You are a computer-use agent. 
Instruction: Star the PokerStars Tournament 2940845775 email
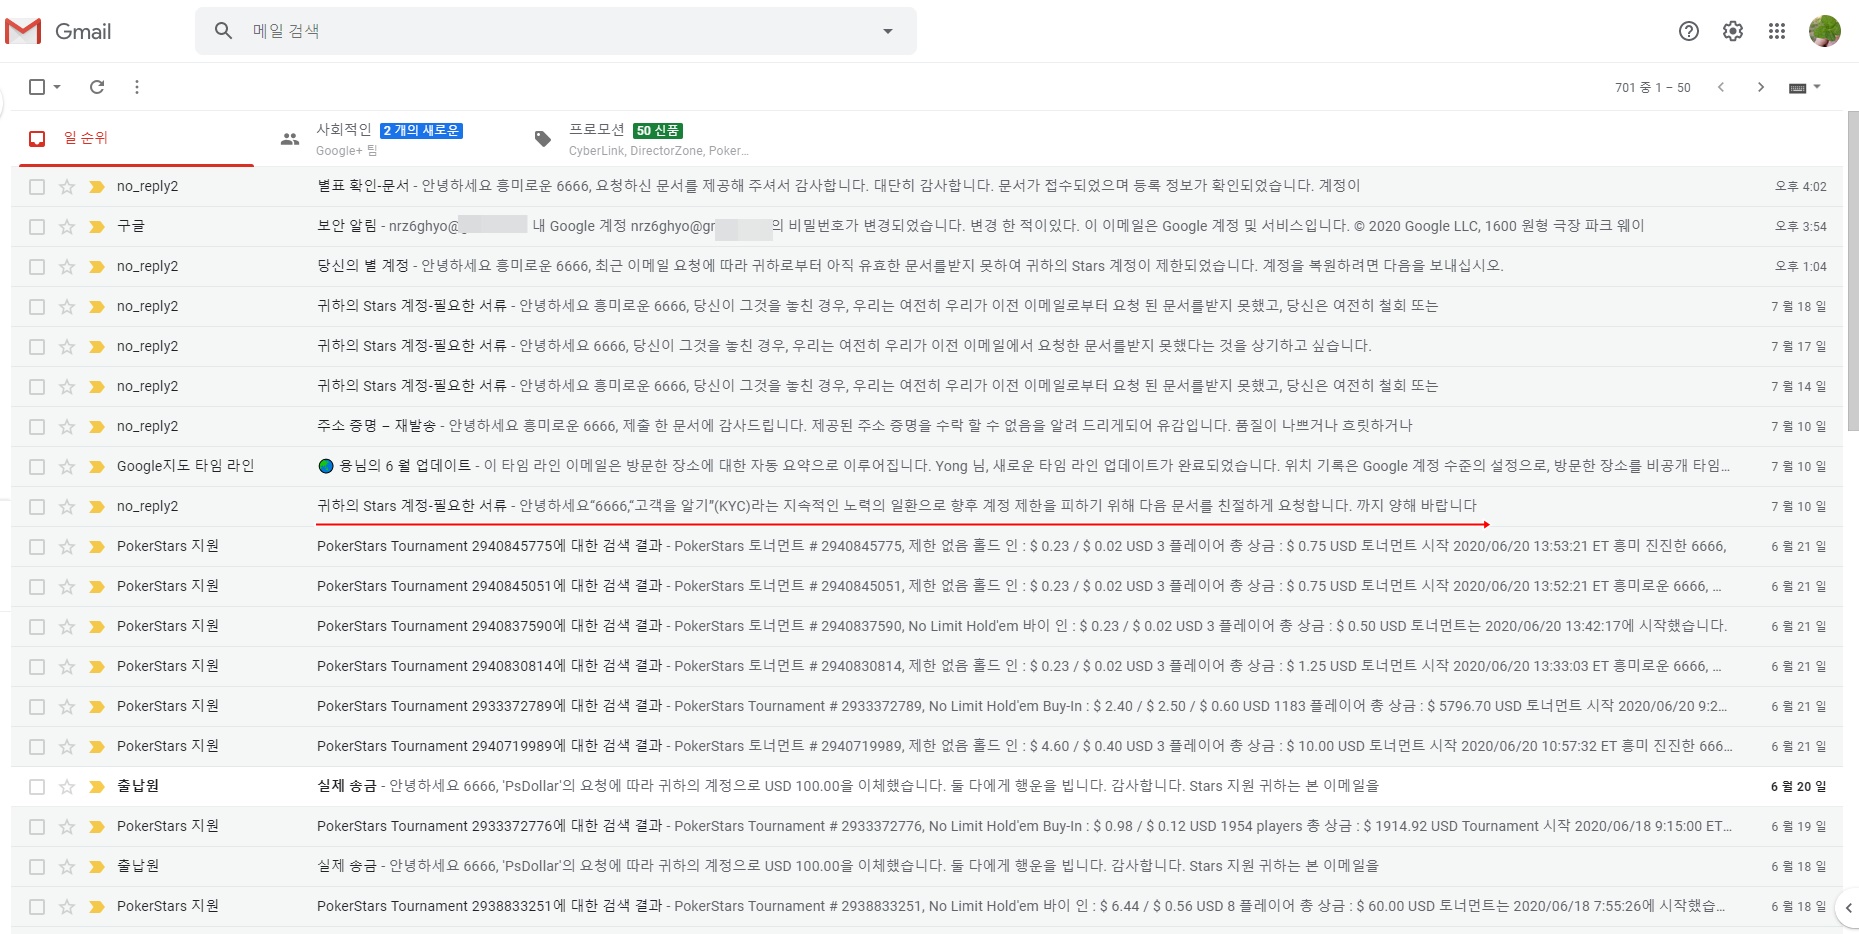pyautogui.click(x=67, y=546)
